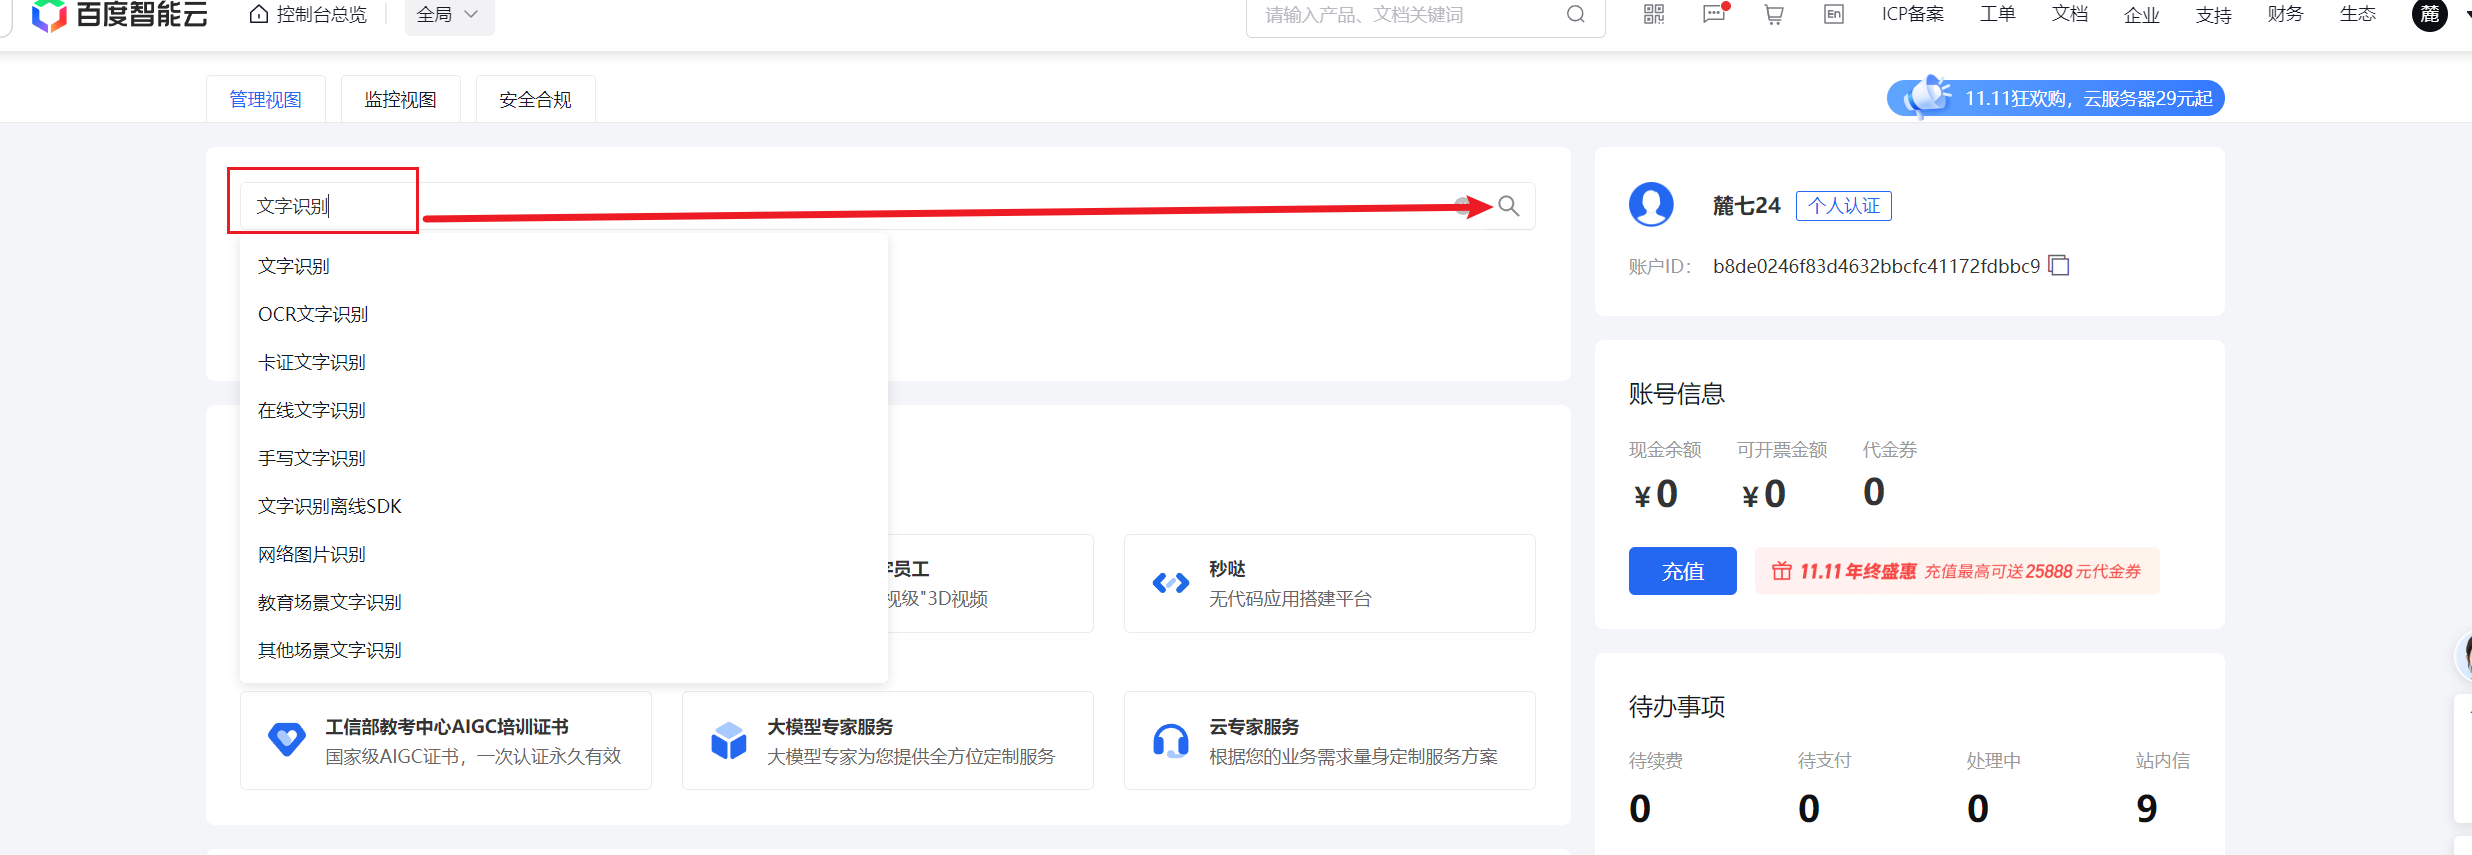Click the blue diamond AIGC certificate icon
2472x855 pixels.
(287, 740)
